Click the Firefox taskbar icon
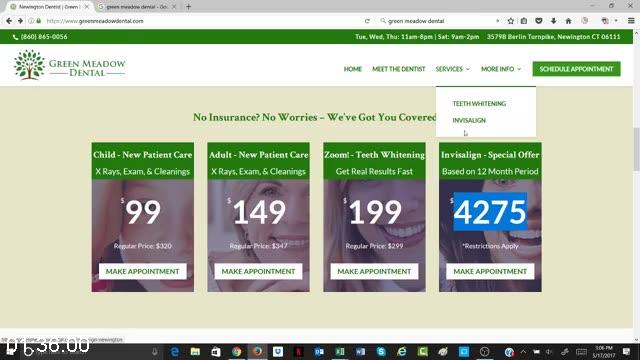Screen dimensions: 640x360 click(x=257, y=351)
